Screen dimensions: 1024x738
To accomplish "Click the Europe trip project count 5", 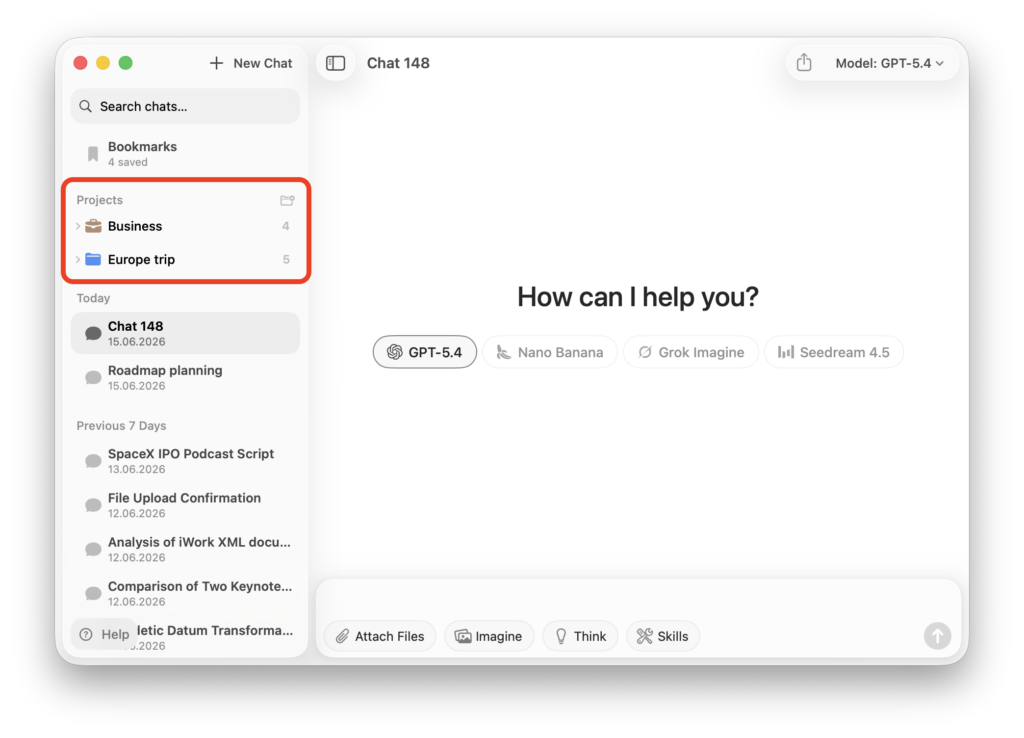I will 285,259.
